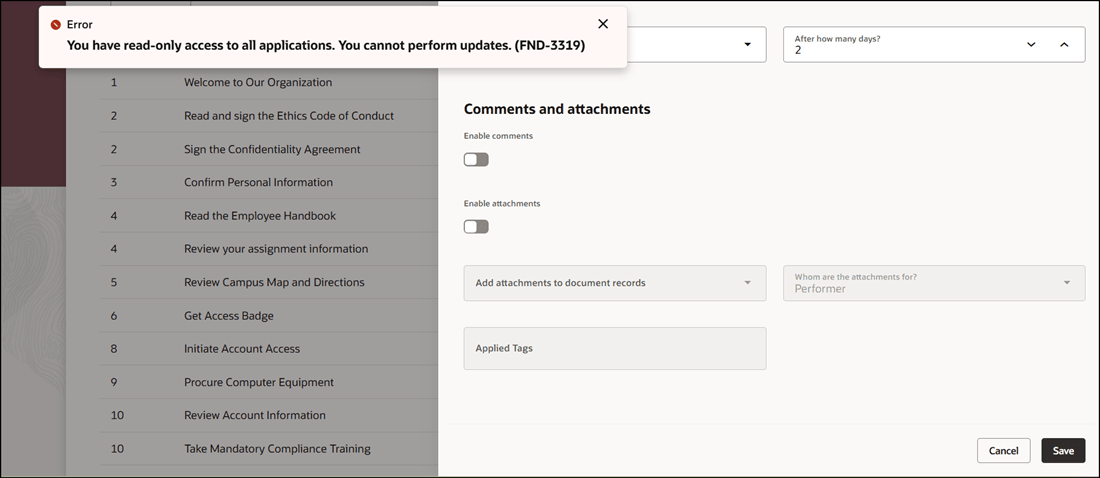Click the Cancel button
Image resolution: width=1100 pixels, height=478 pixels.
pyautogui.click(x=1003, y=451)
